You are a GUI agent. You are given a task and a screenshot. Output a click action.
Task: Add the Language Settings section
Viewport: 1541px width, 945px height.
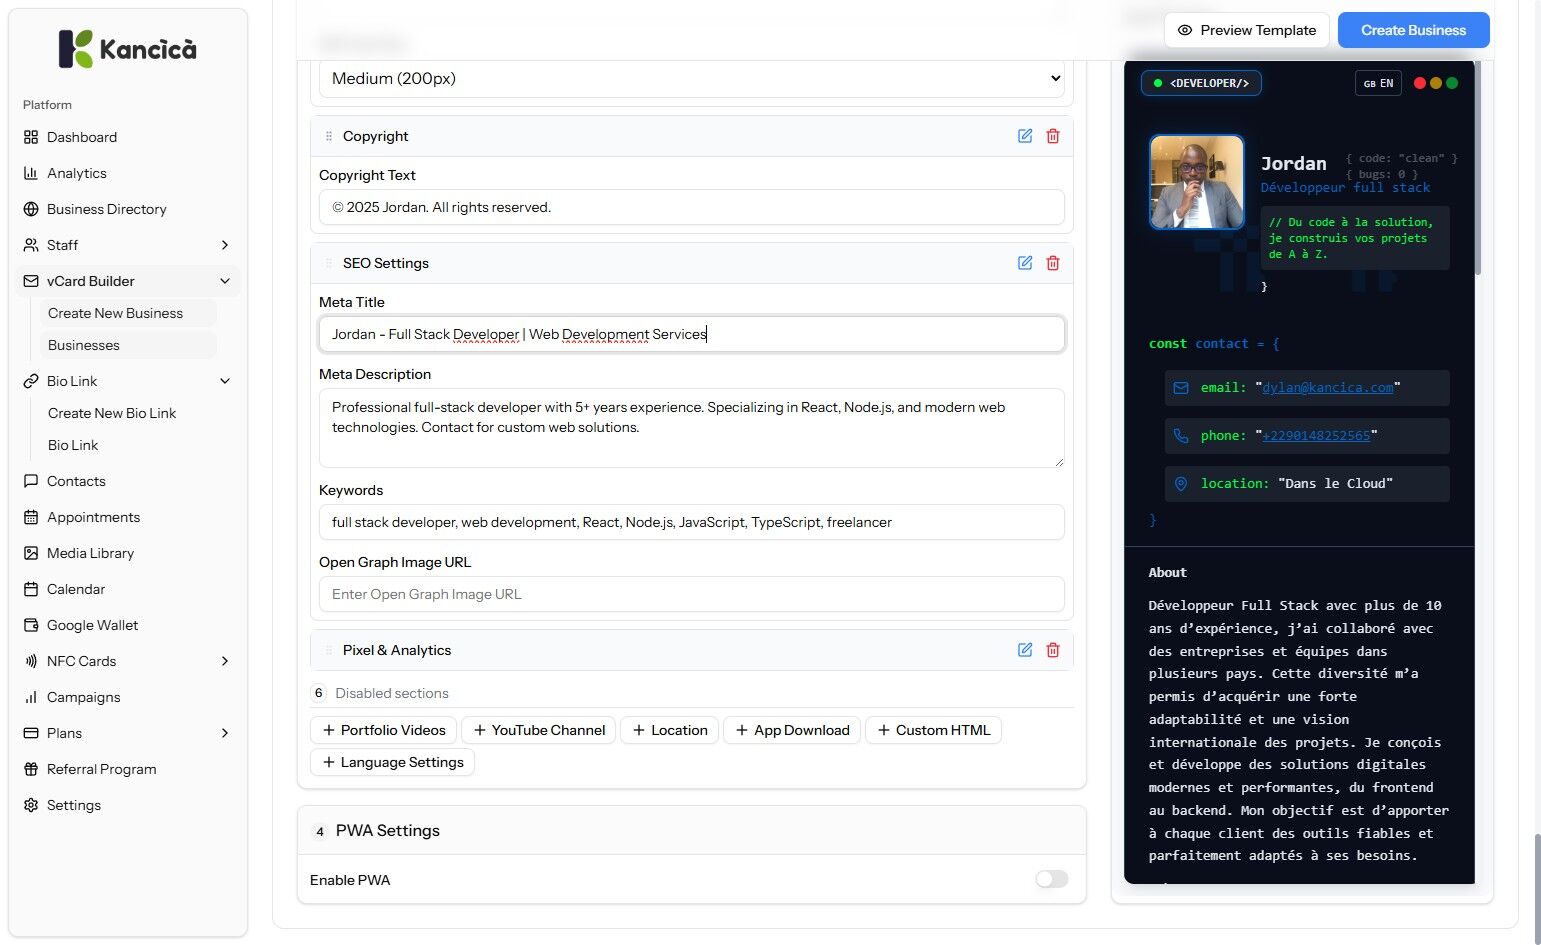[393, 762]
